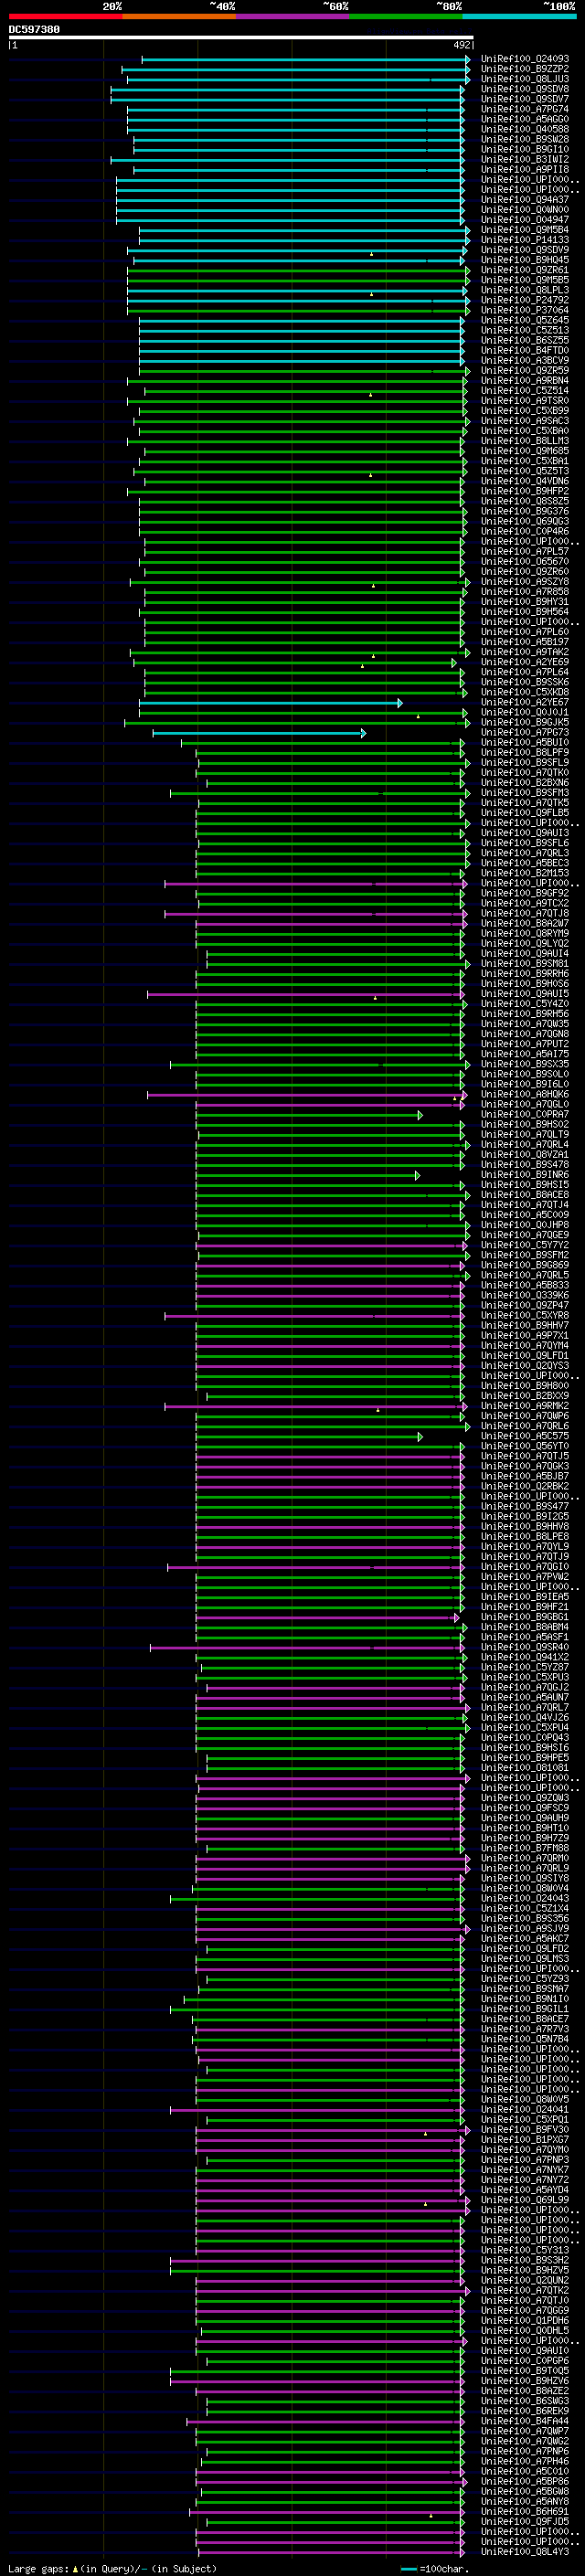The image size is (585, 2576).
Task: Select label UniRef100_A9TSR0
Action: coord(525,401)
